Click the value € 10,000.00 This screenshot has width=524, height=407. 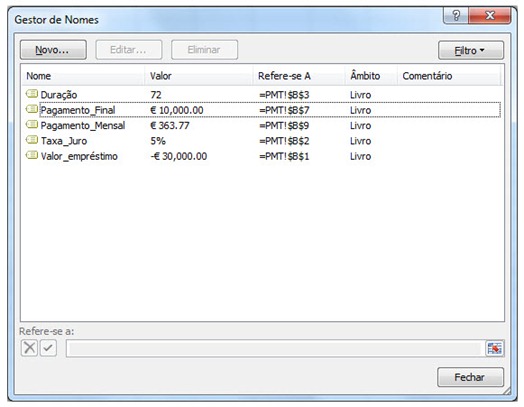[x=177, y=110]
